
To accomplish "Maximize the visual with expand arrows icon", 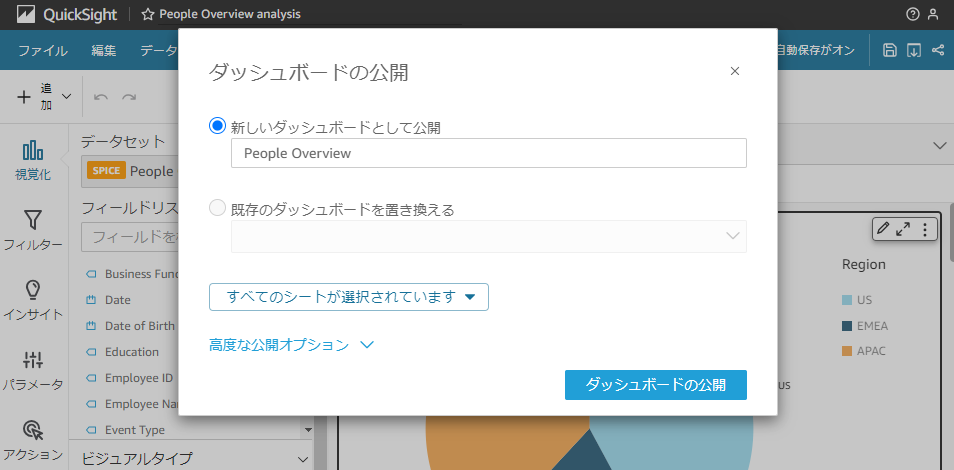I will (904, 229).
